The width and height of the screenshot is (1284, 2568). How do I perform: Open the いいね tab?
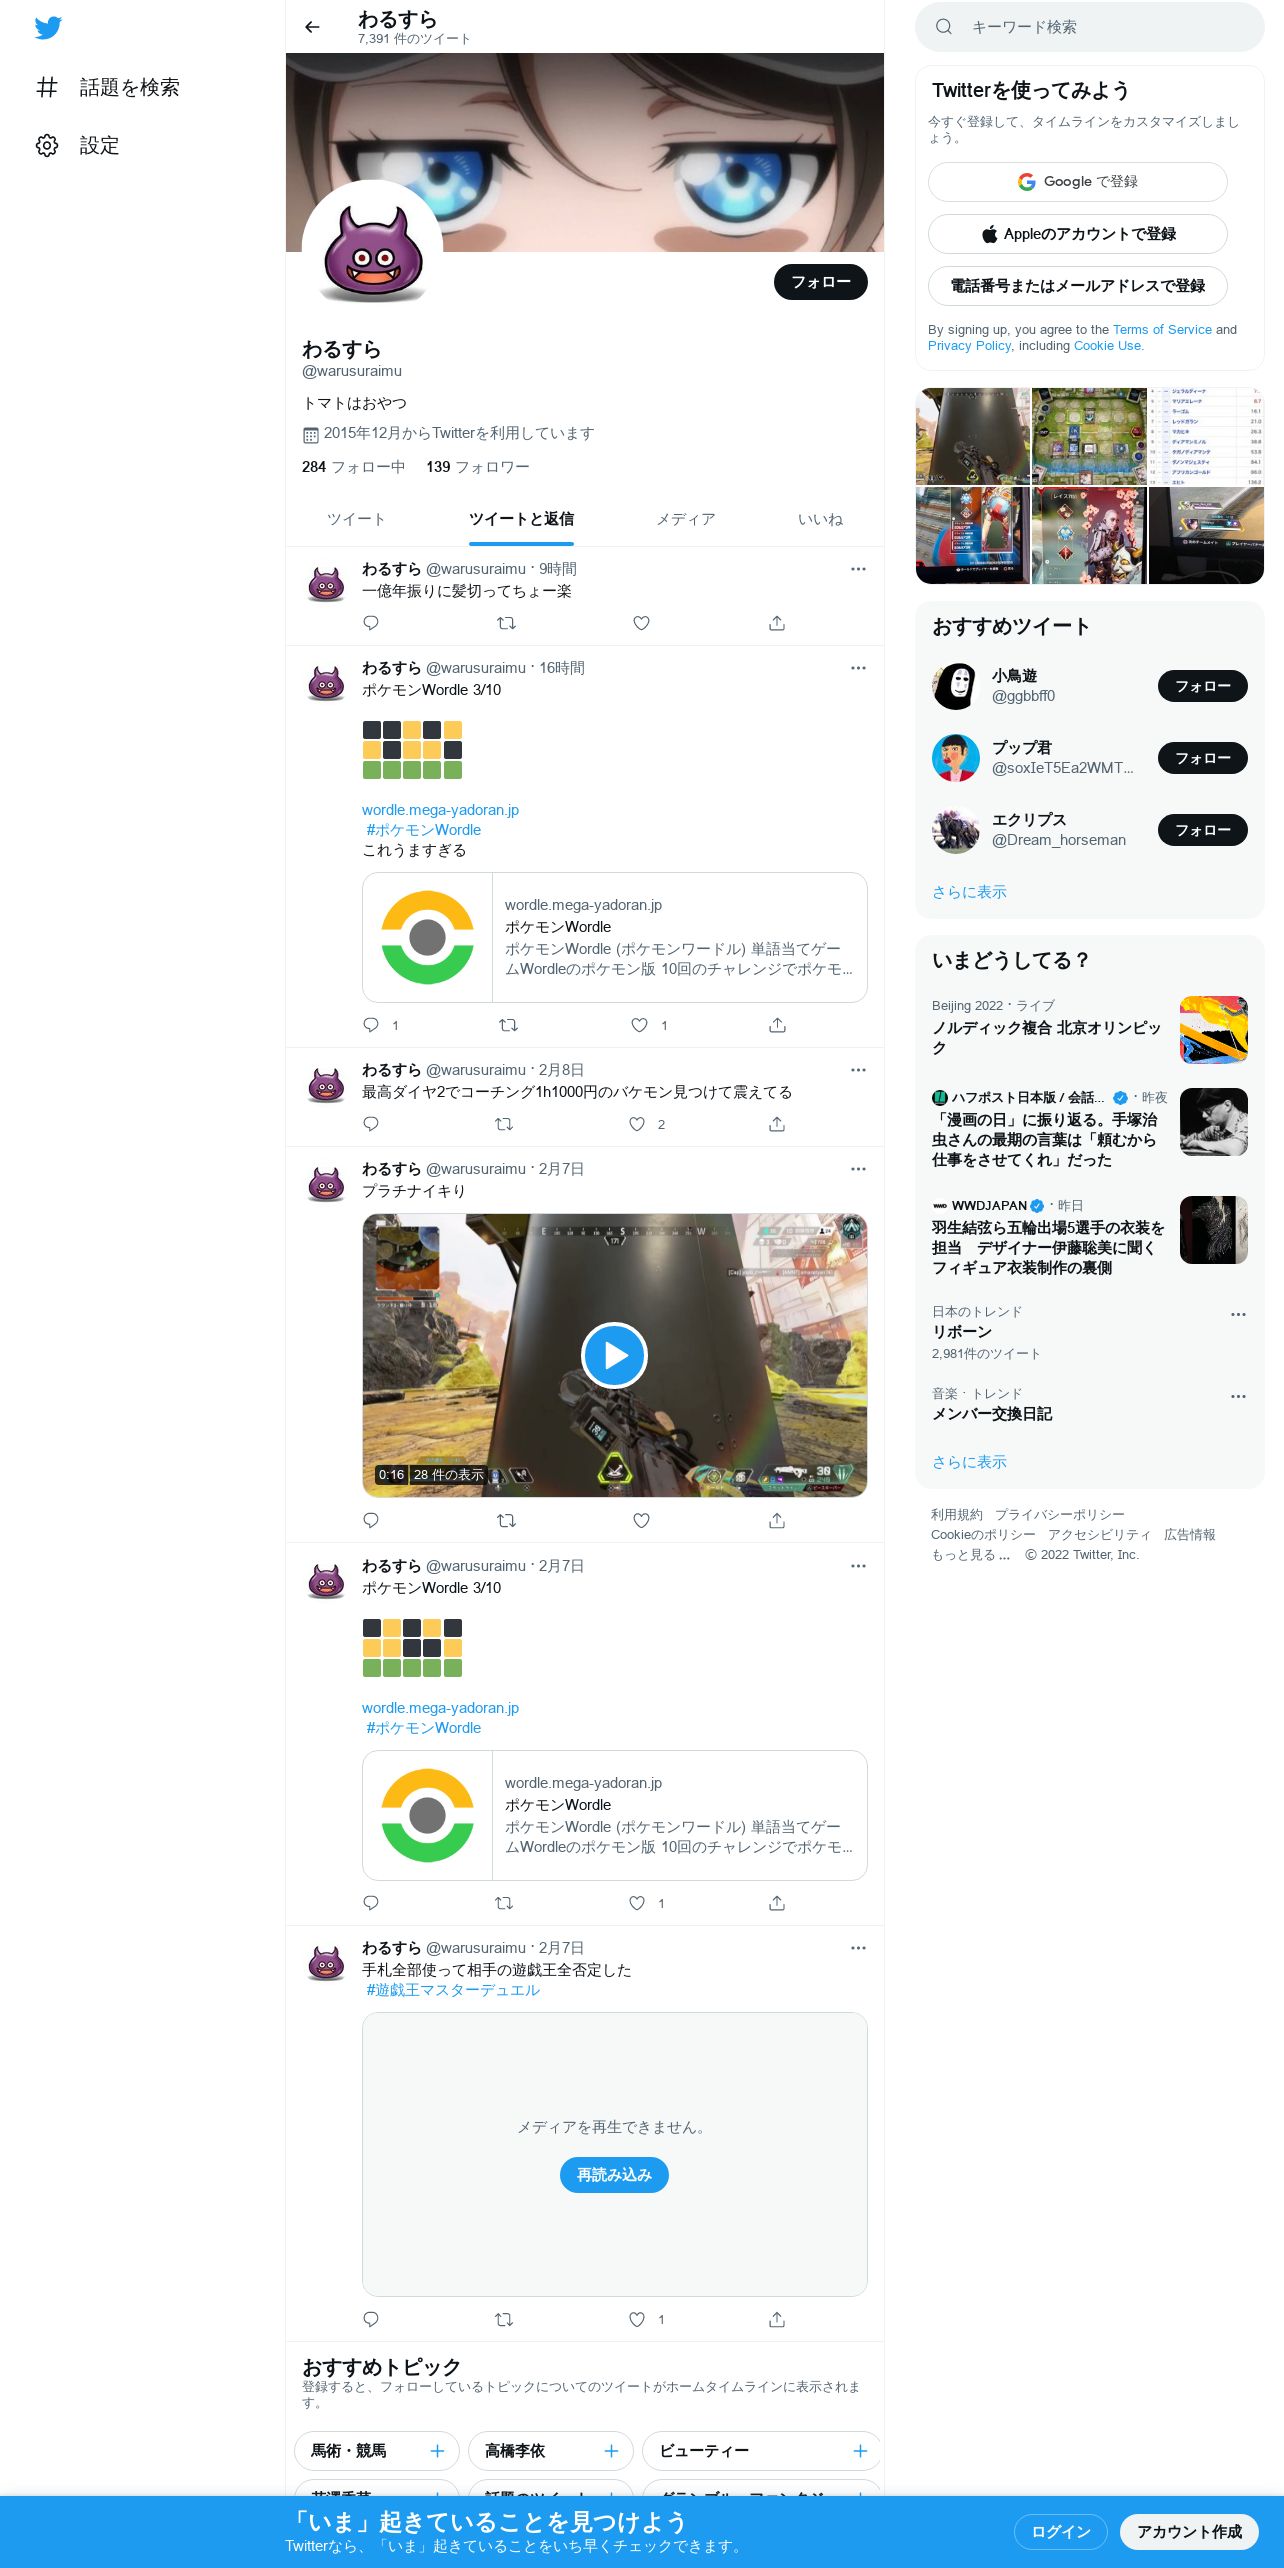pos(819,520)
